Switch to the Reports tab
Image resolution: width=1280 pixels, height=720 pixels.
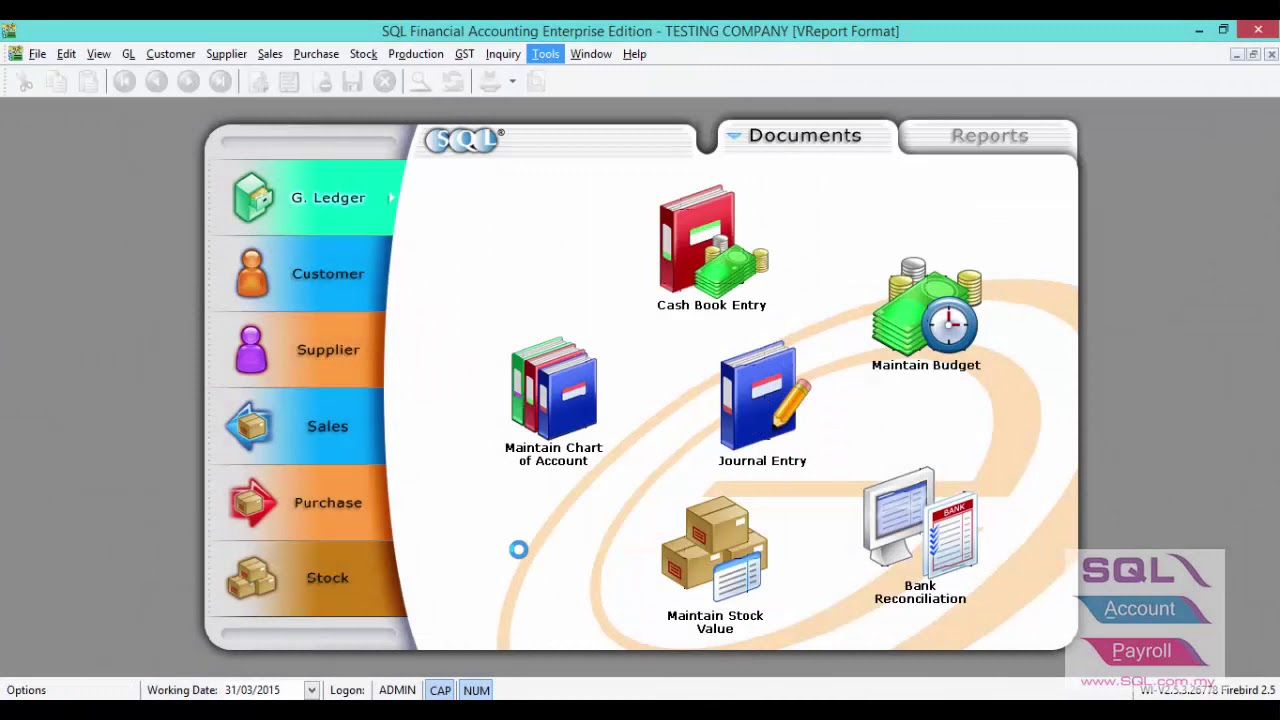click(x=988, y=136)
